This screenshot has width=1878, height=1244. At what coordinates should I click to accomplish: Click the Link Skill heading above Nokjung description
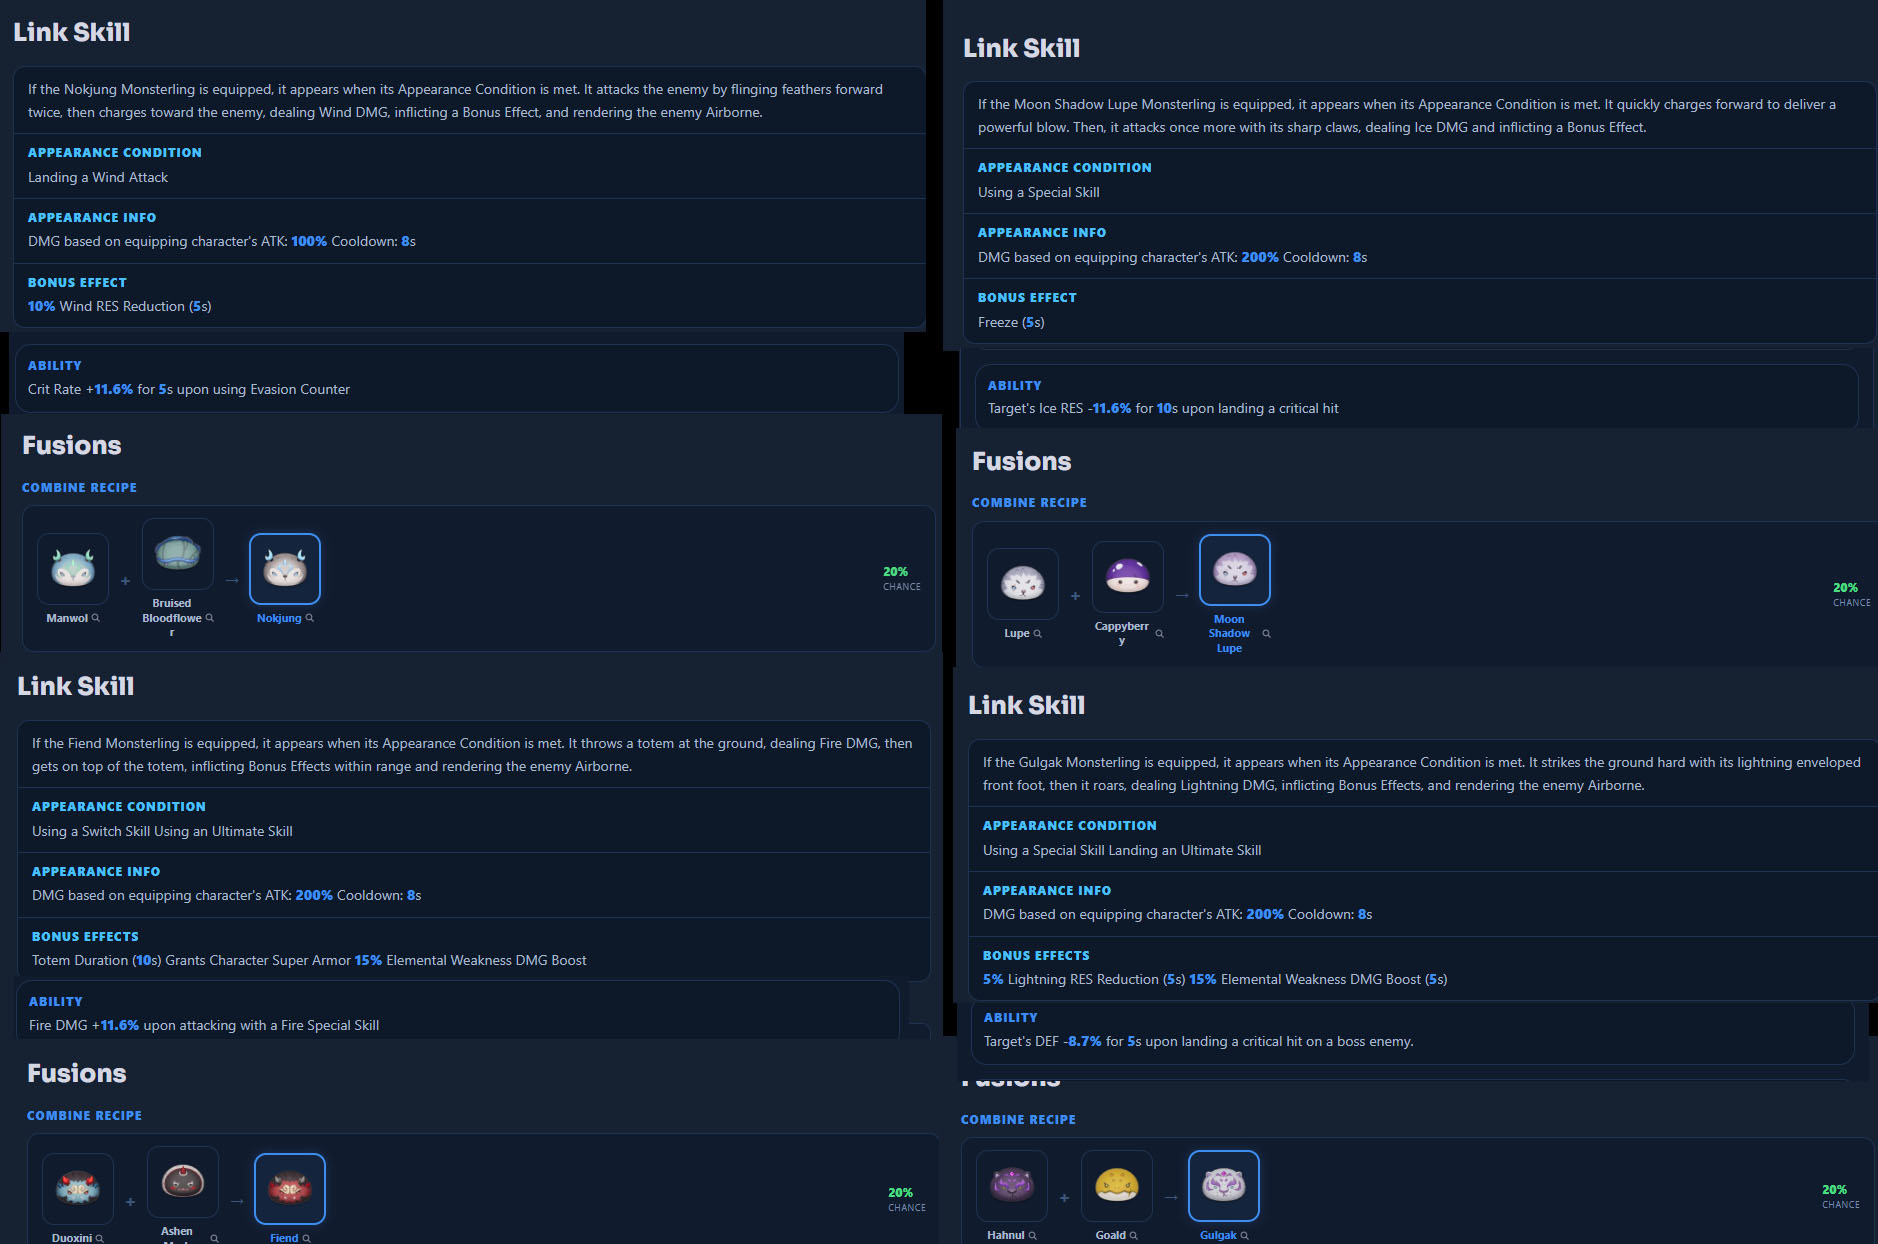pos(72,32)
